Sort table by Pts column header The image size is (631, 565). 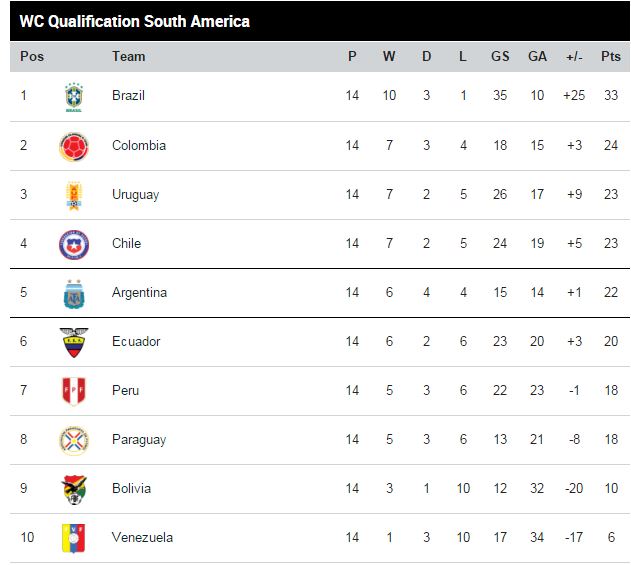[x=610, y=56]
